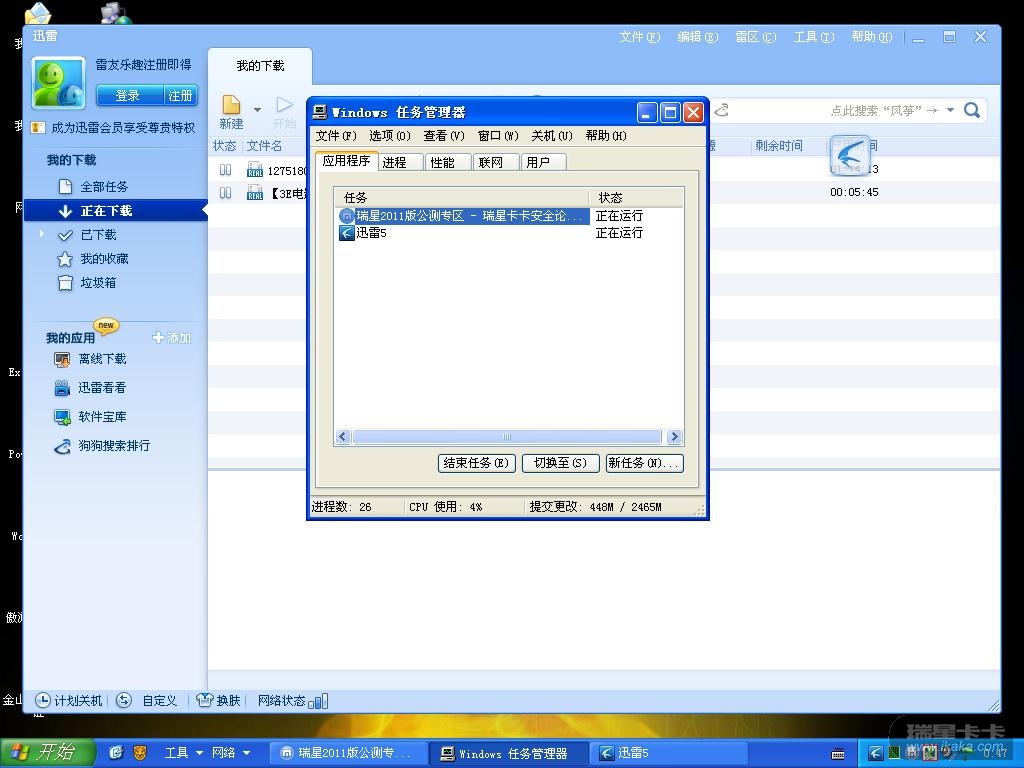
Task: Select 已下载 in the sidebar
Action: point(98,234)
